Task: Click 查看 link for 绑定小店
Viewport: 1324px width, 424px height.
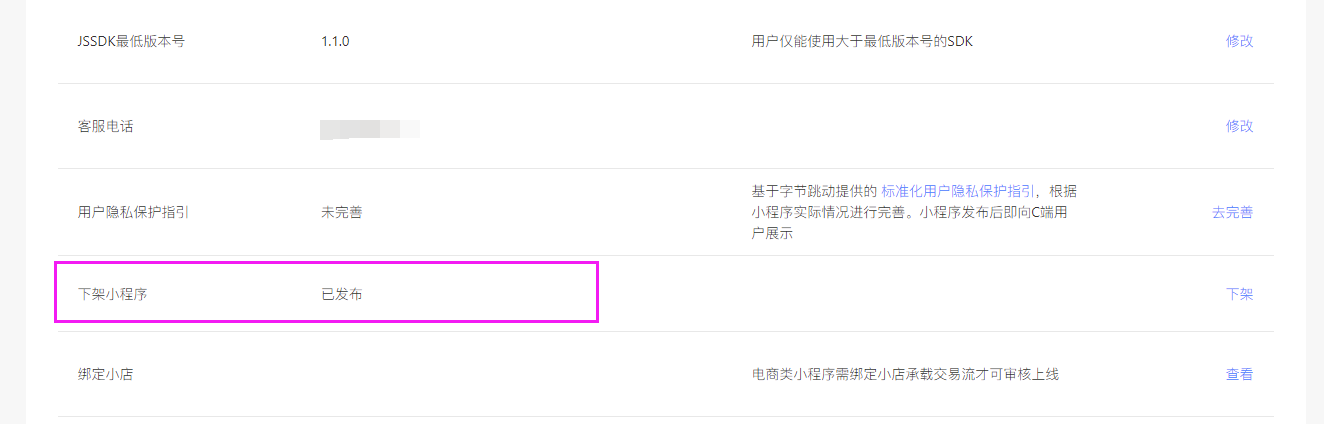Action: pyautogui.click(x=1239, y=374)
